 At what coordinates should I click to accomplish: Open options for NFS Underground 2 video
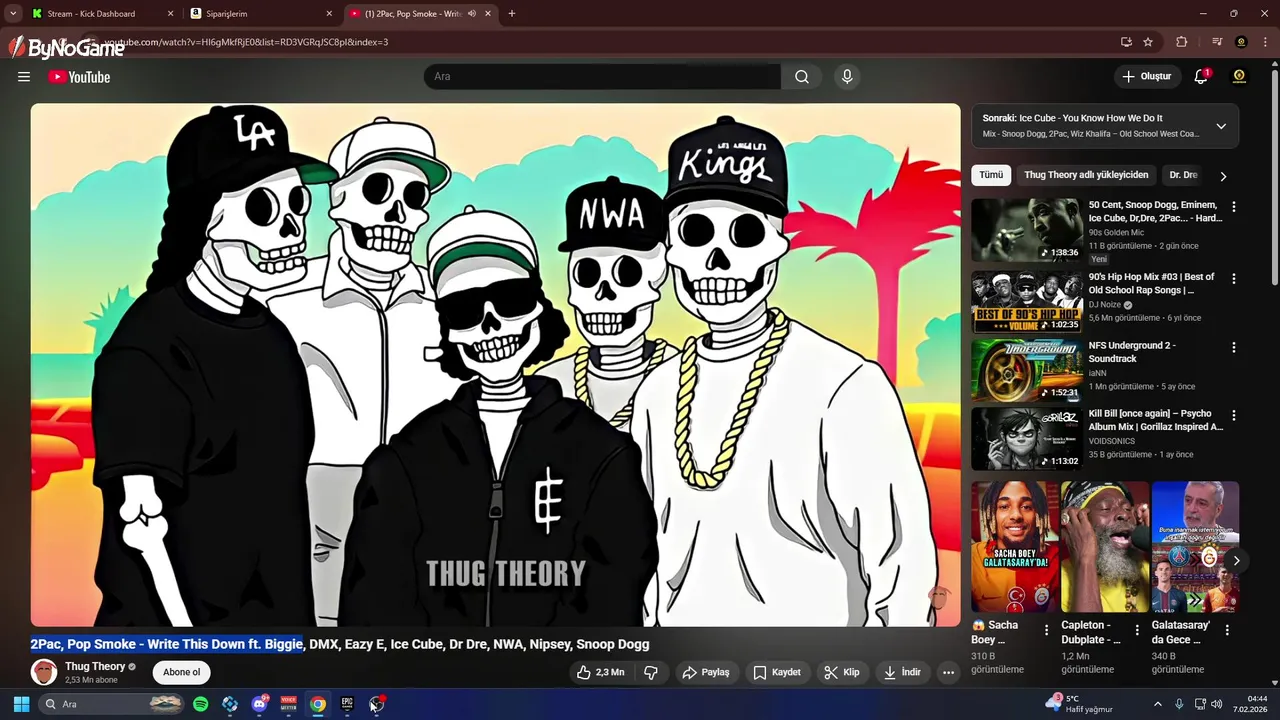pyautogui.click(x=1234, y=348)
